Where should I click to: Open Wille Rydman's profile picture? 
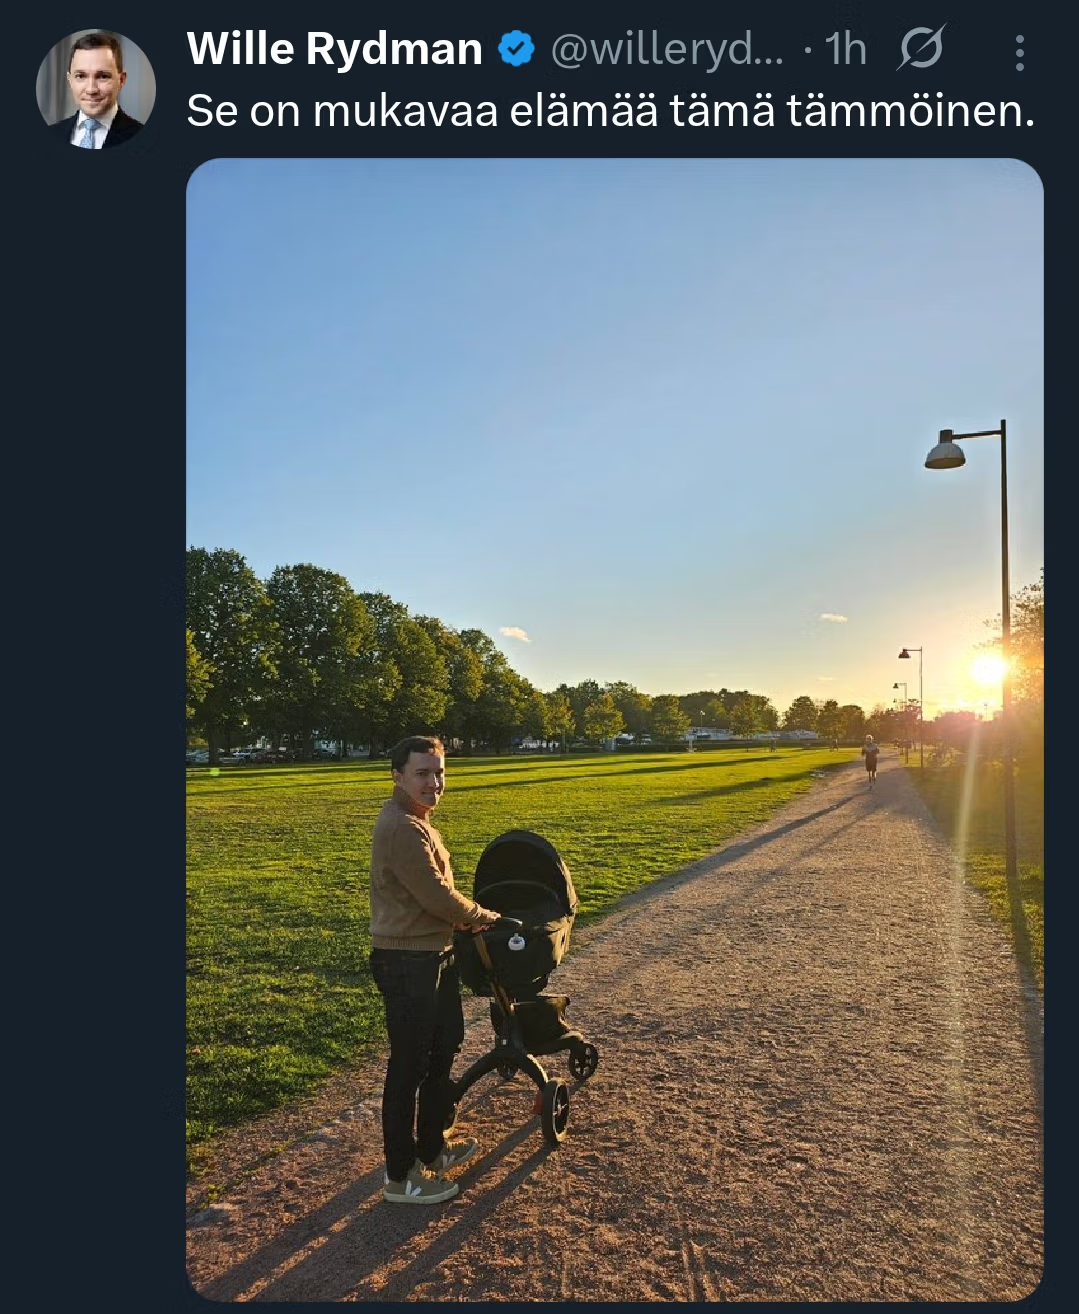point(96,89)
